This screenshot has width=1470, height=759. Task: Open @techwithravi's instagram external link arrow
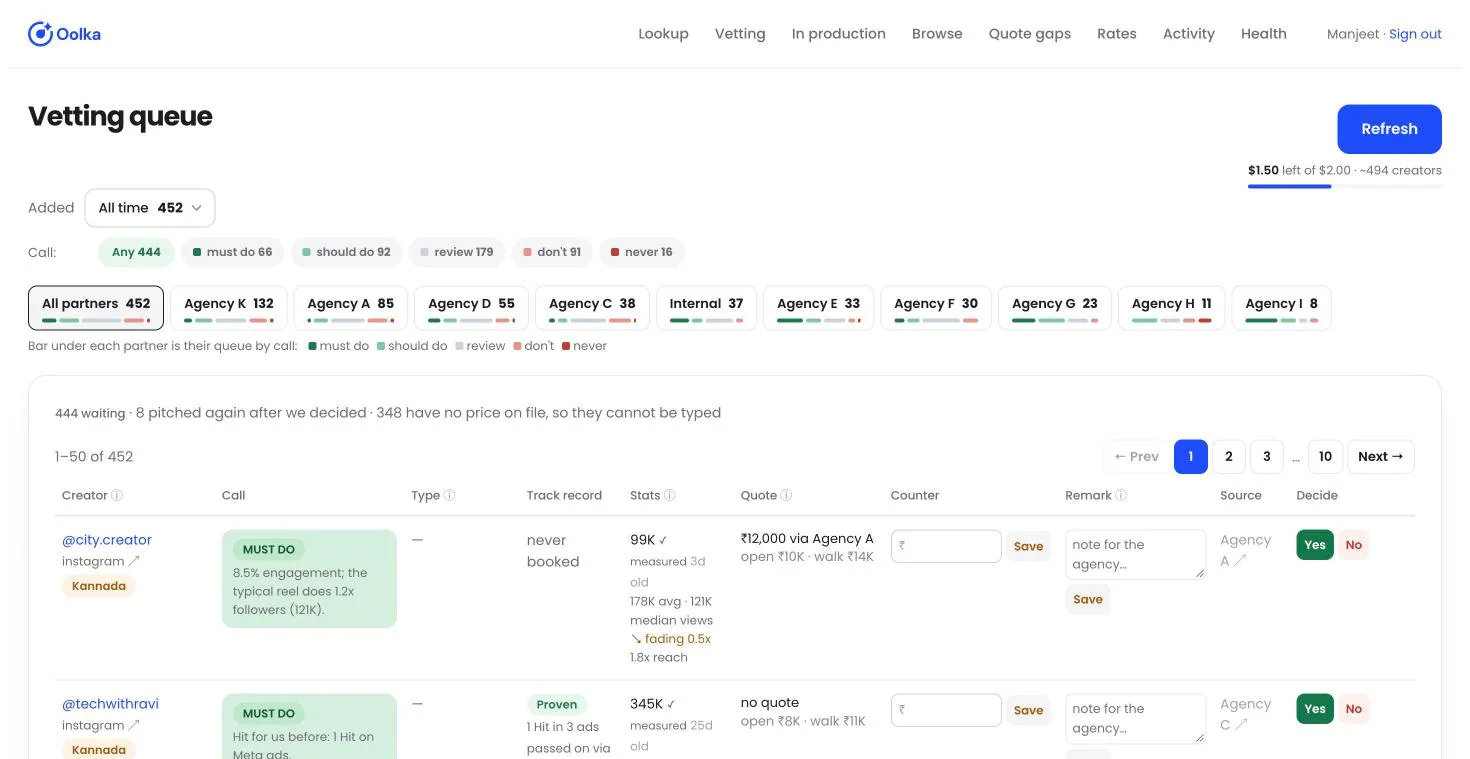click(134, 725)
